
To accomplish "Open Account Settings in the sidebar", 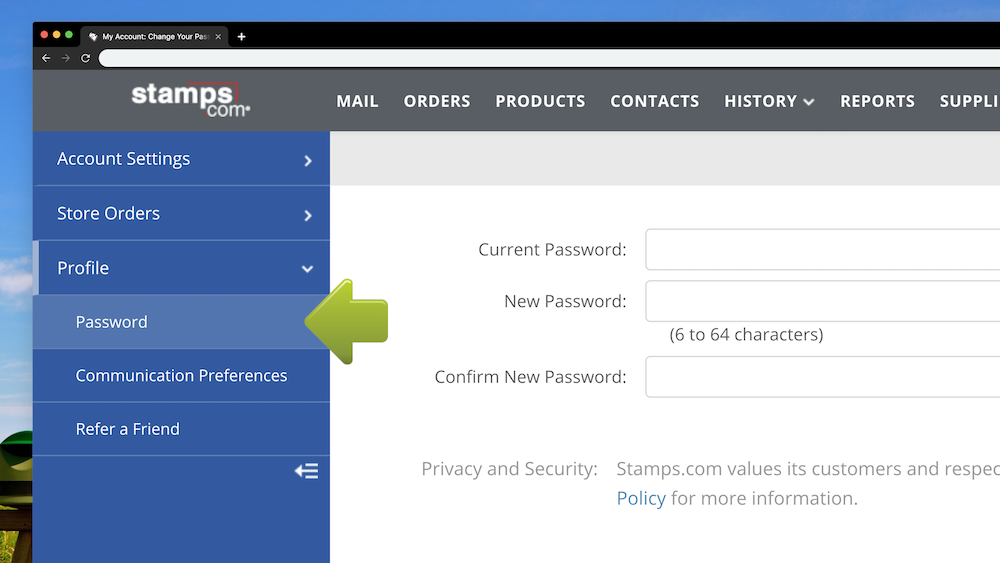I will 181,159.
